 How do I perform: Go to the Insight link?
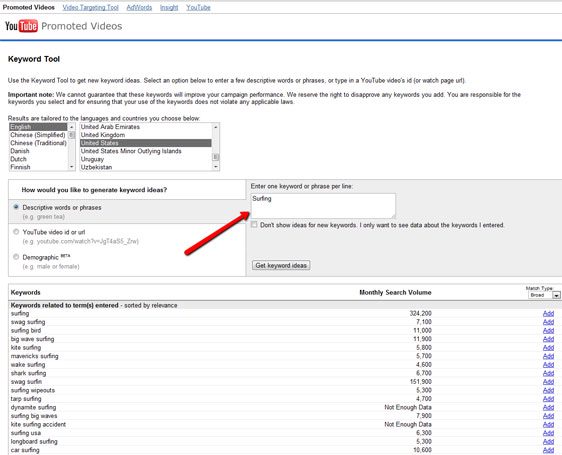tap(169, 8)
